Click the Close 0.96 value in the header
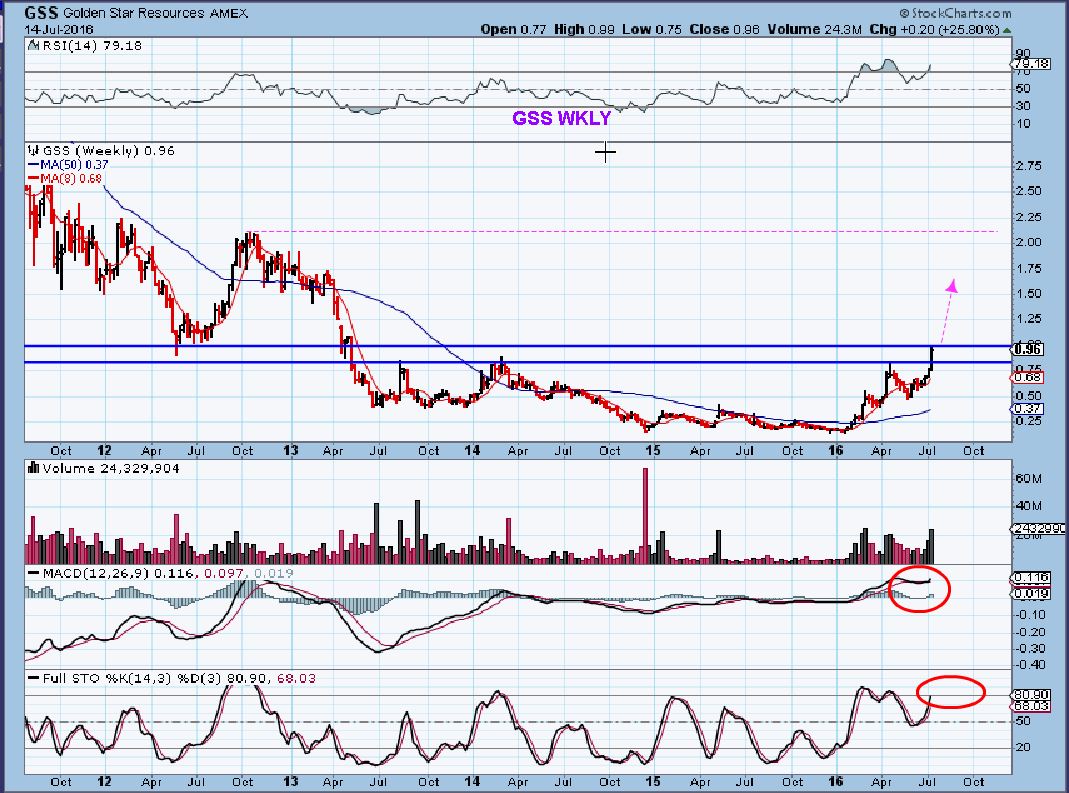Image resolution: width=1069 pixels, height=793 pixels. 724,29
